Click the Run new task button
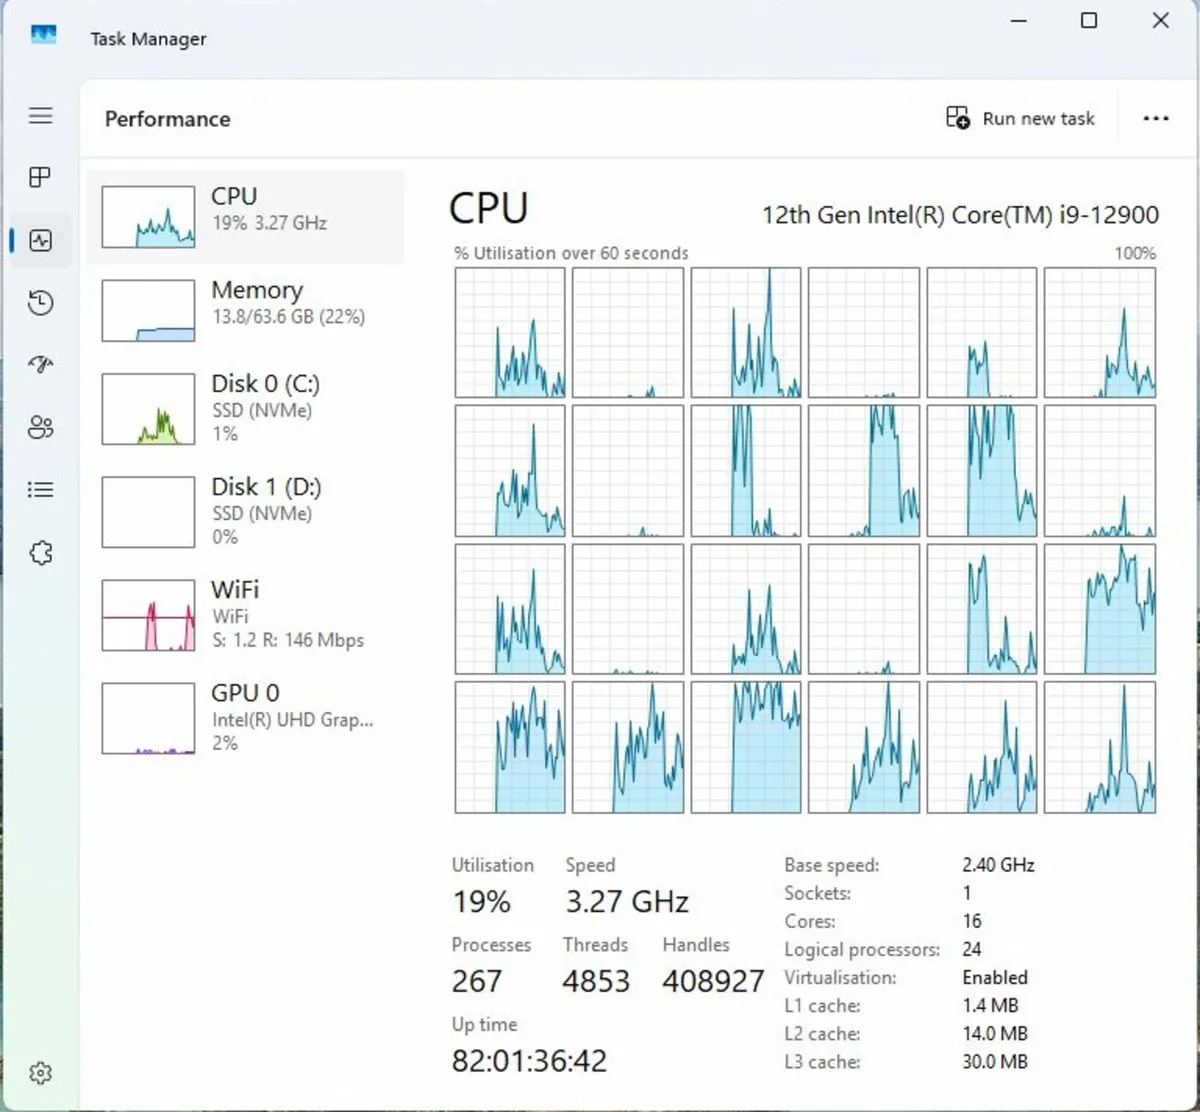Image resolution: width=1200 pixels, height=1112 pixels. pos(1021,119)
